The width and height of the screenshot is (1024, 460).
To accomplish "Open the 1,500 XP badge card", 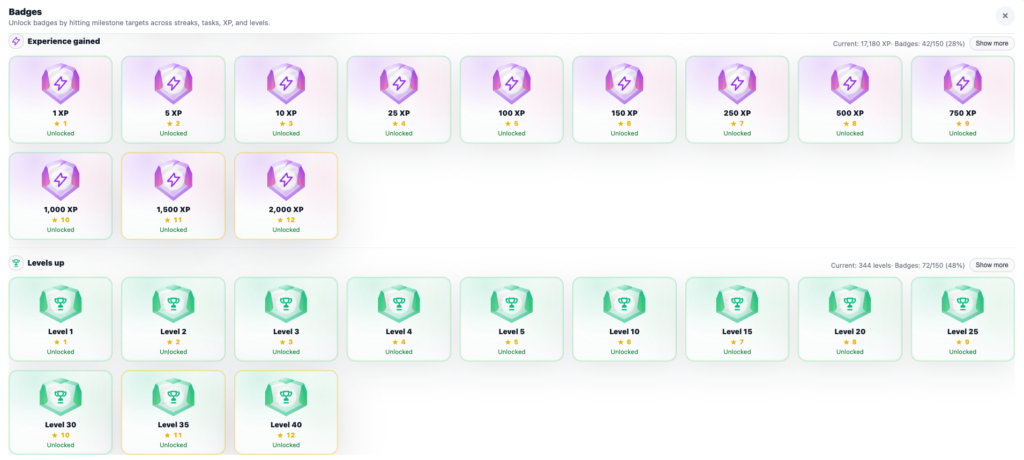I will (173, 196).
